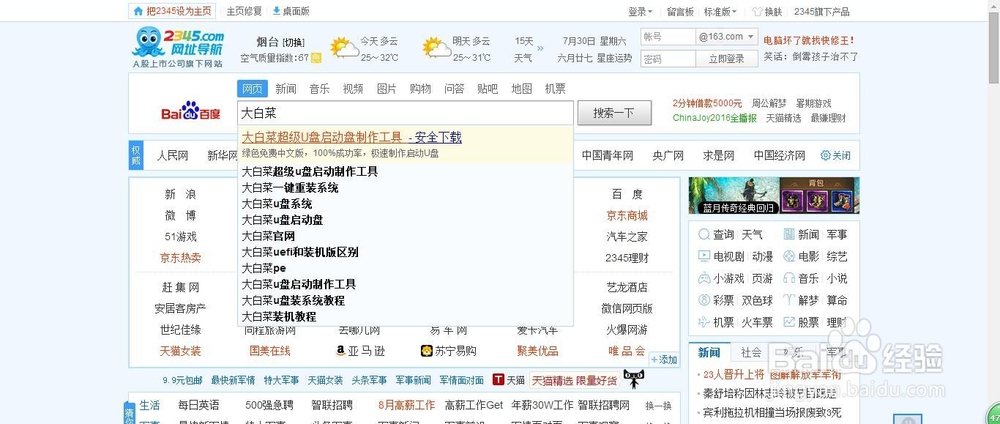Click the 搜索一下 search button
This screenshot has height=424, width=1000.
[615, 113]
